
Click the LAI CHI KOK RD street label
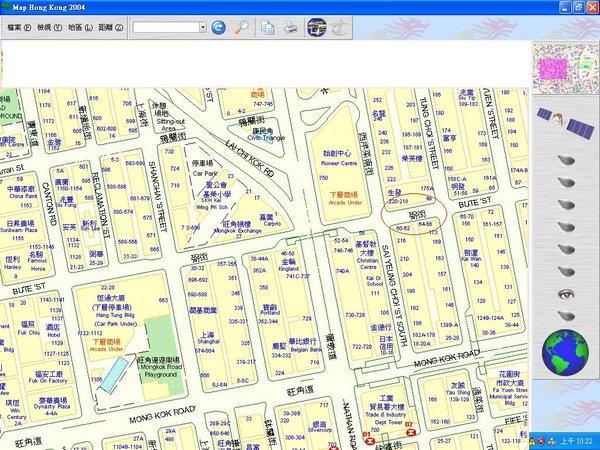249,158
